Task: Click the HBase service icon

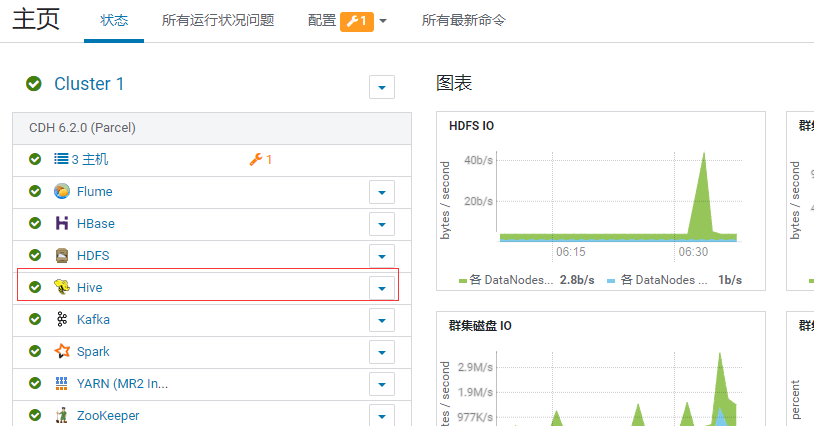Action: pos(62,223)
